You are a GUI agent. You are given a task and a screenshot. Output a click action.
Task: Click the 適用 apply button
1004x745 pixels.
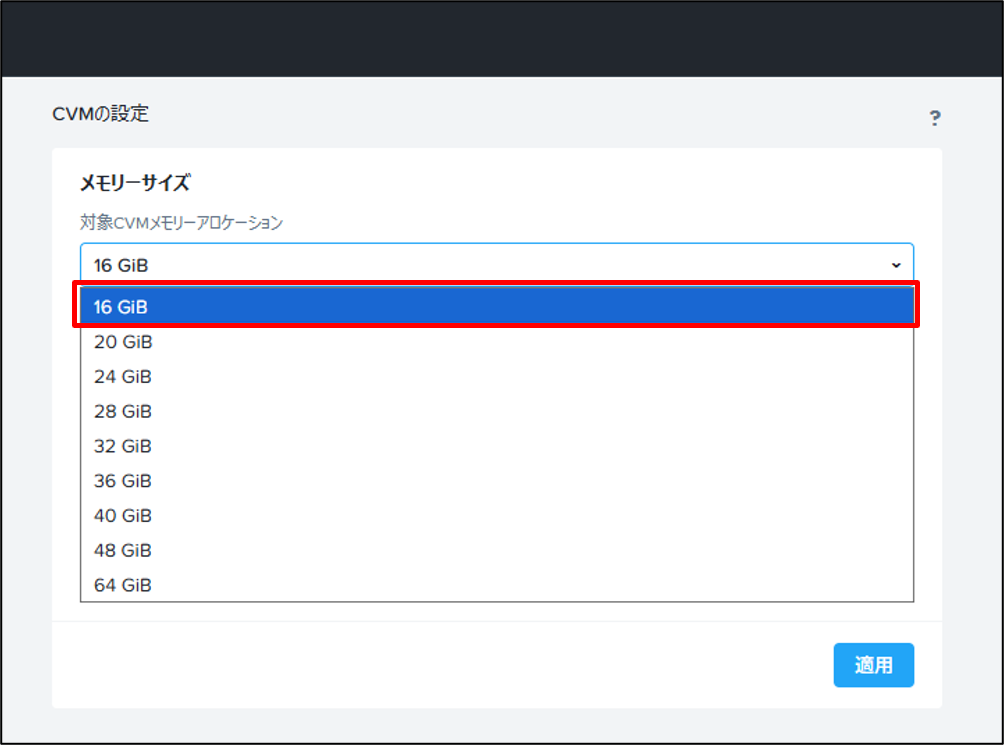click(873, 665)
